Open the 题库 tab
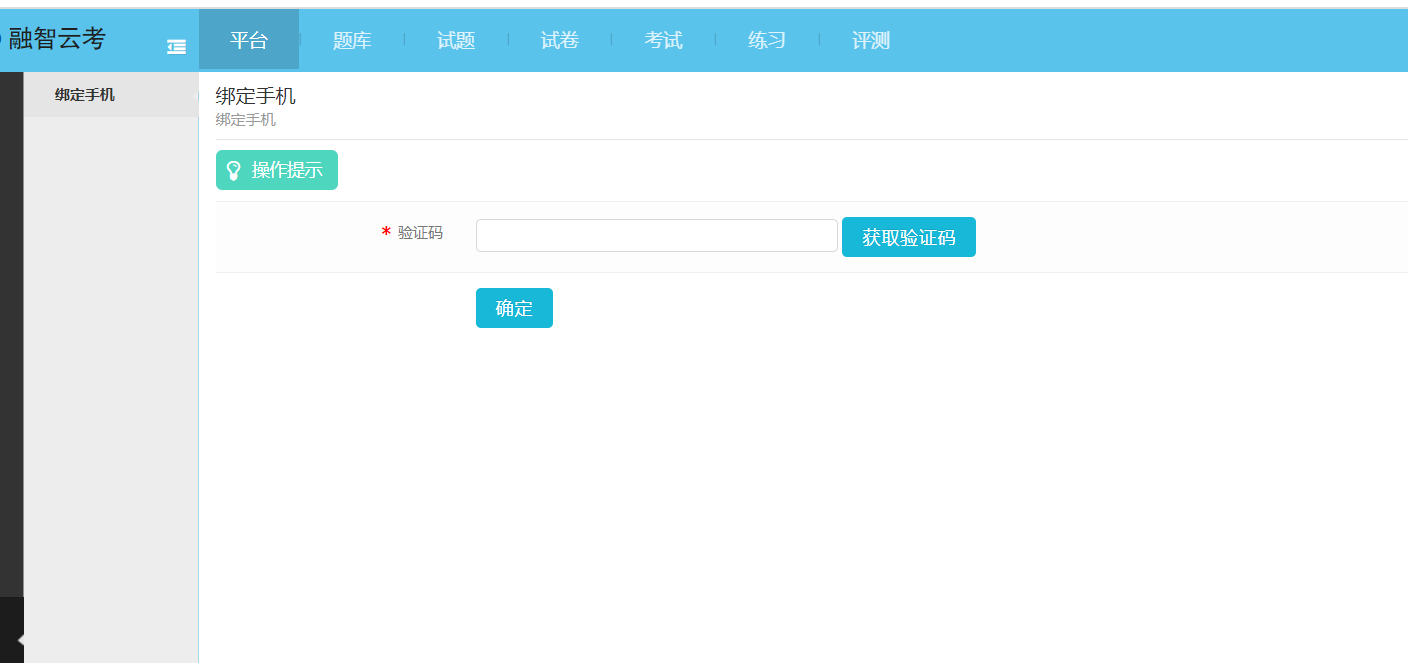The height and width of the screenshot is (663, 1408). pyautogui.click(x=352, y=40)
